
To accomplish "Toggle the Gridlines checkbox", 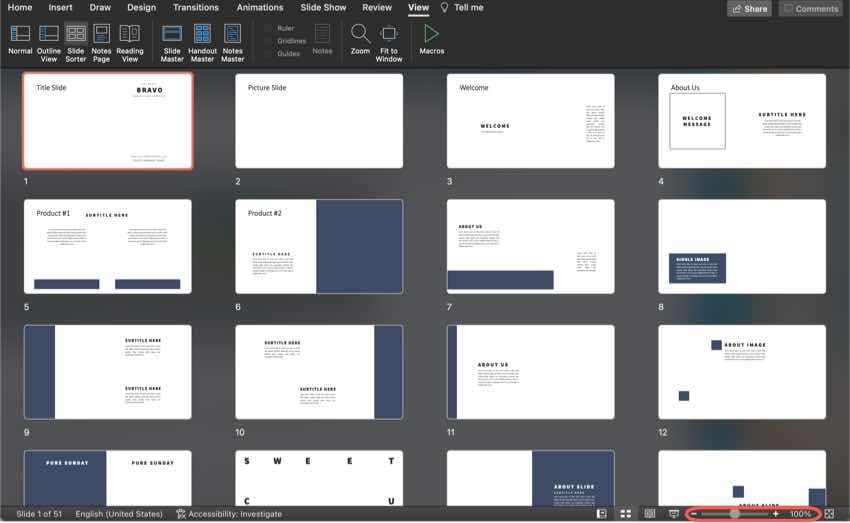I will pyautogui.click(x=269, y=41).
